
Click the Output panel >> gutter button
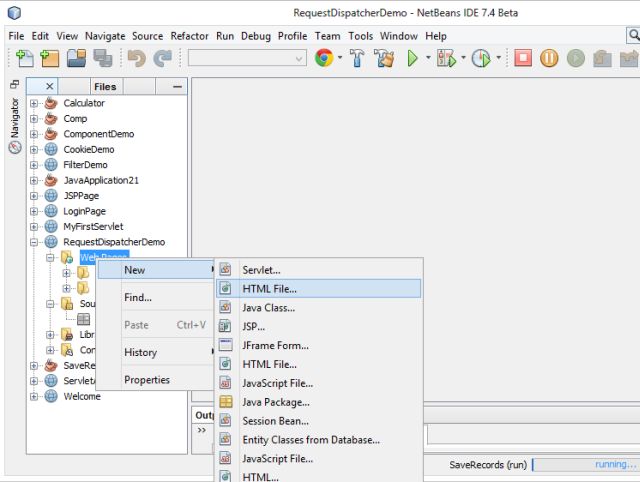coord(202,430)
